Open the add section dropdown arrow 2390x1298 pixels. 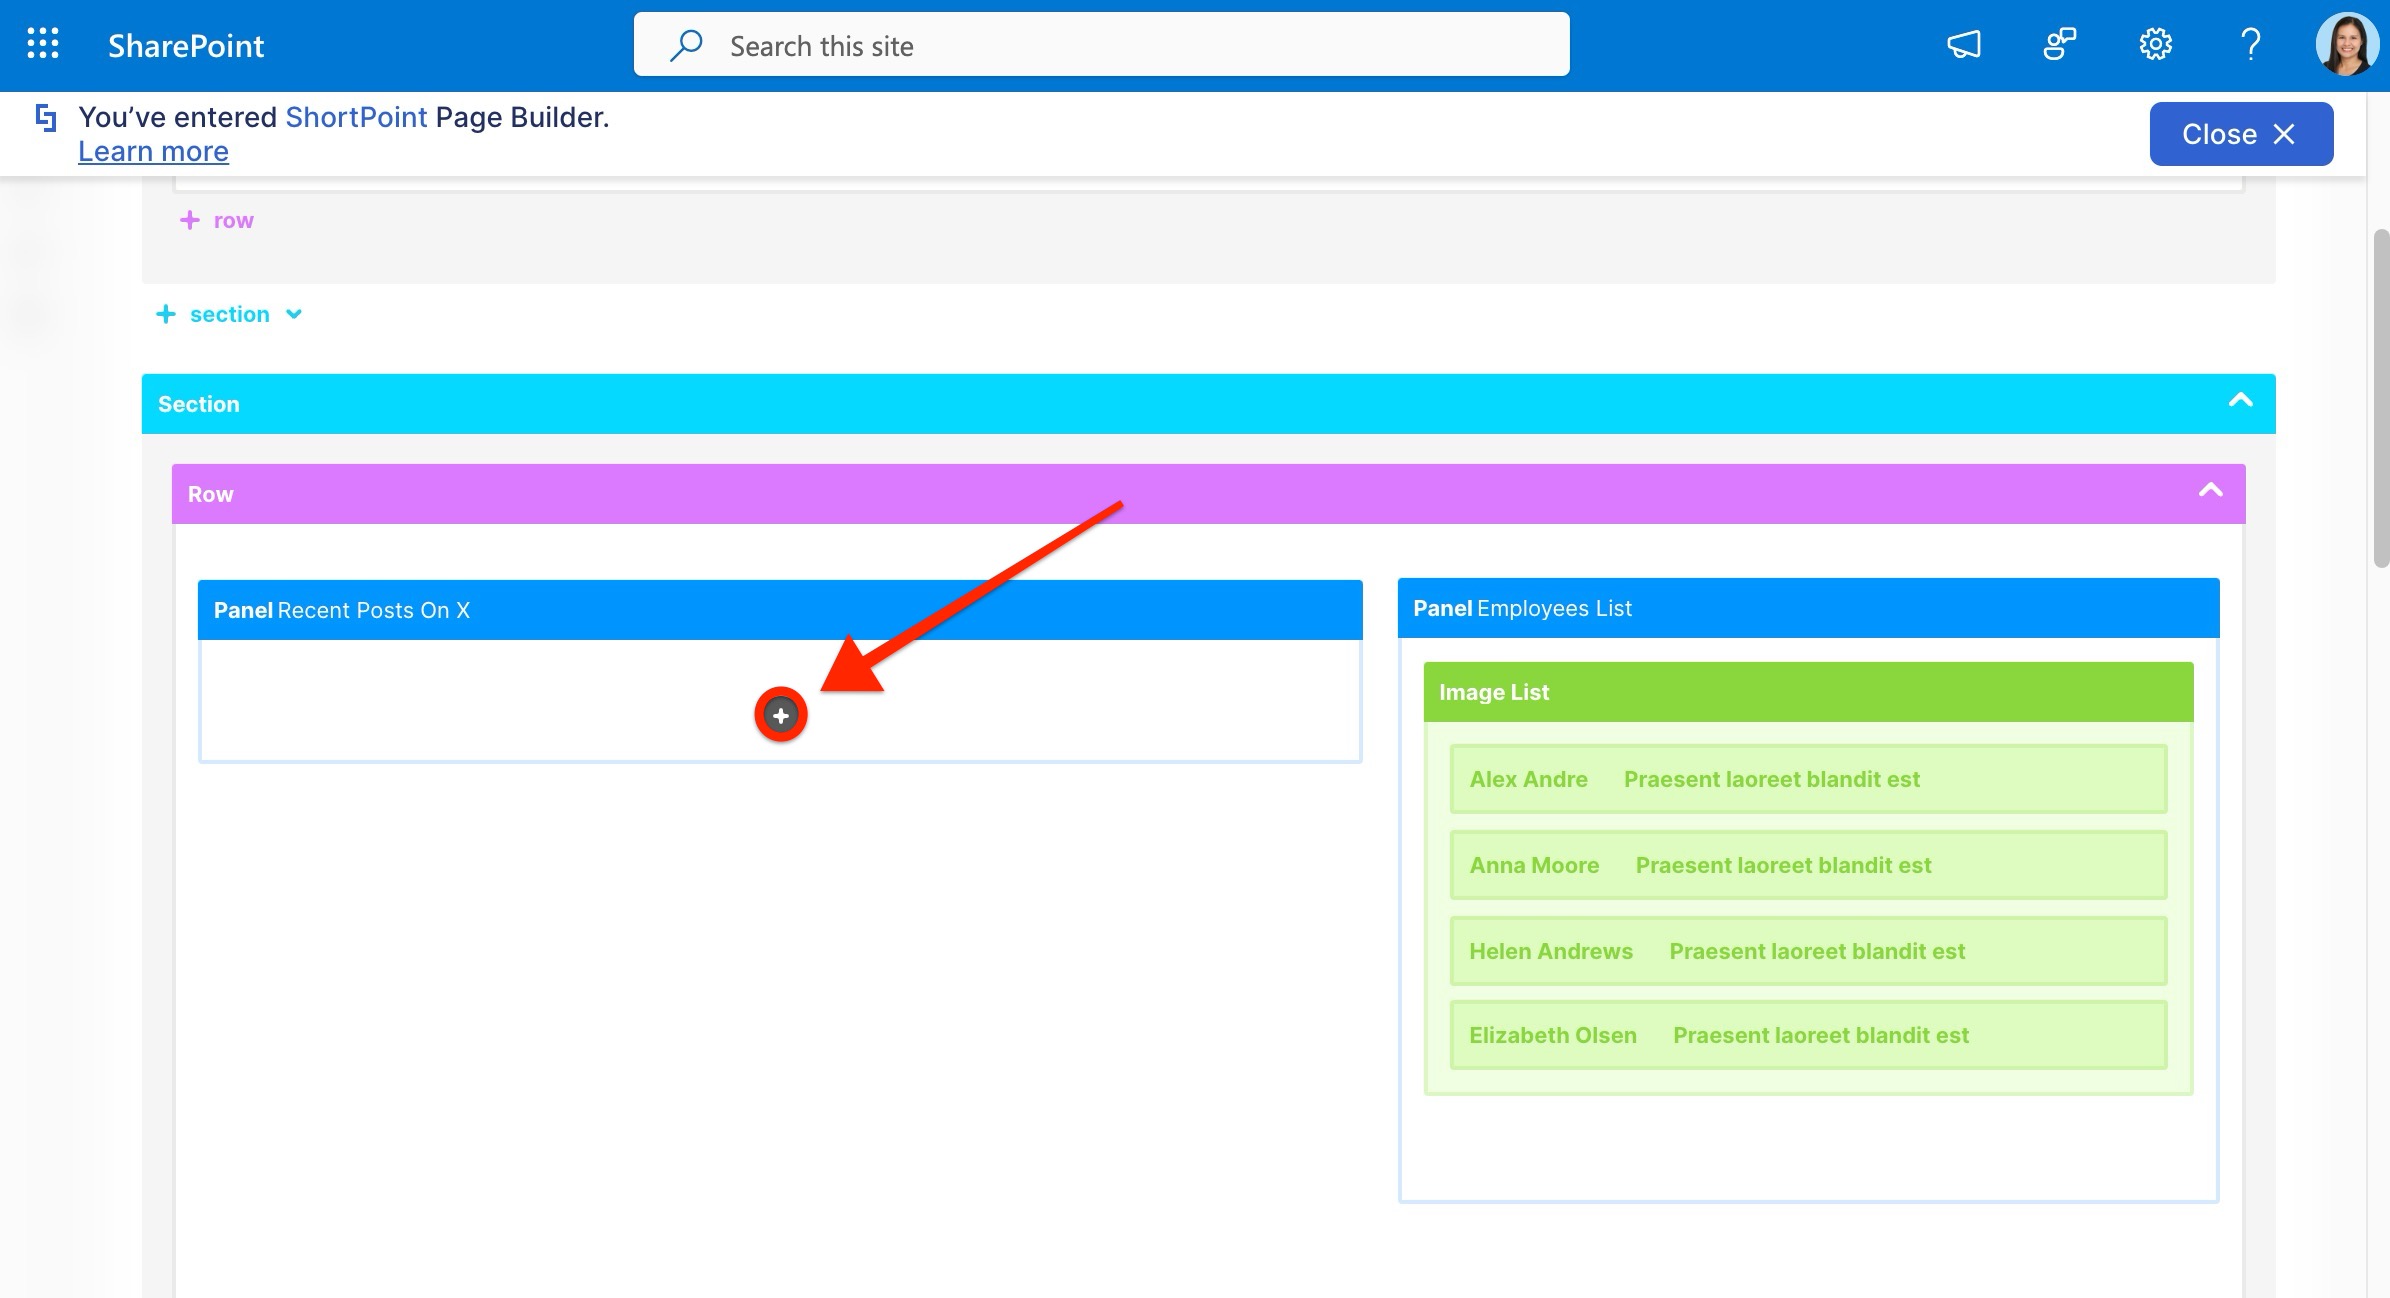294,314
